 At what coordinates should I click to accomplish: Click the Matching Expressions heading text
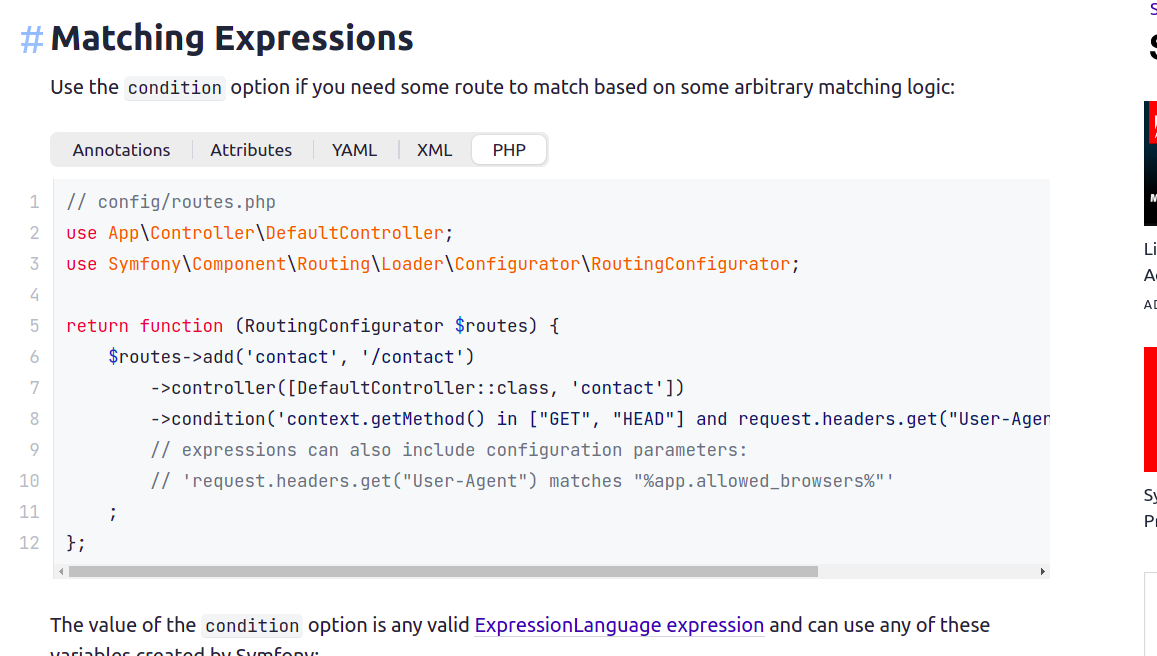(231, 39)
